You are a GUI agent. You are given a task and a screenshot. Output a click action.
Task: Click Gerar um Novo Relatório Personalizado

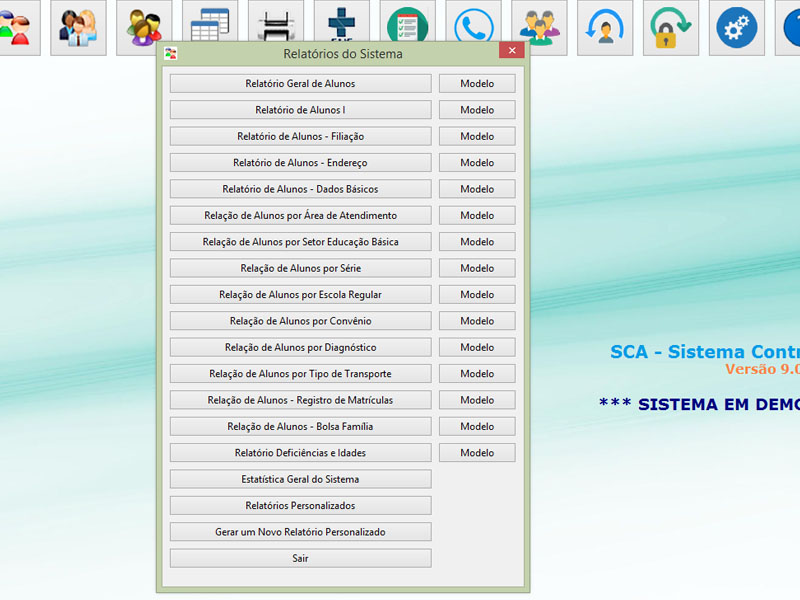click(x=300, y=532)
